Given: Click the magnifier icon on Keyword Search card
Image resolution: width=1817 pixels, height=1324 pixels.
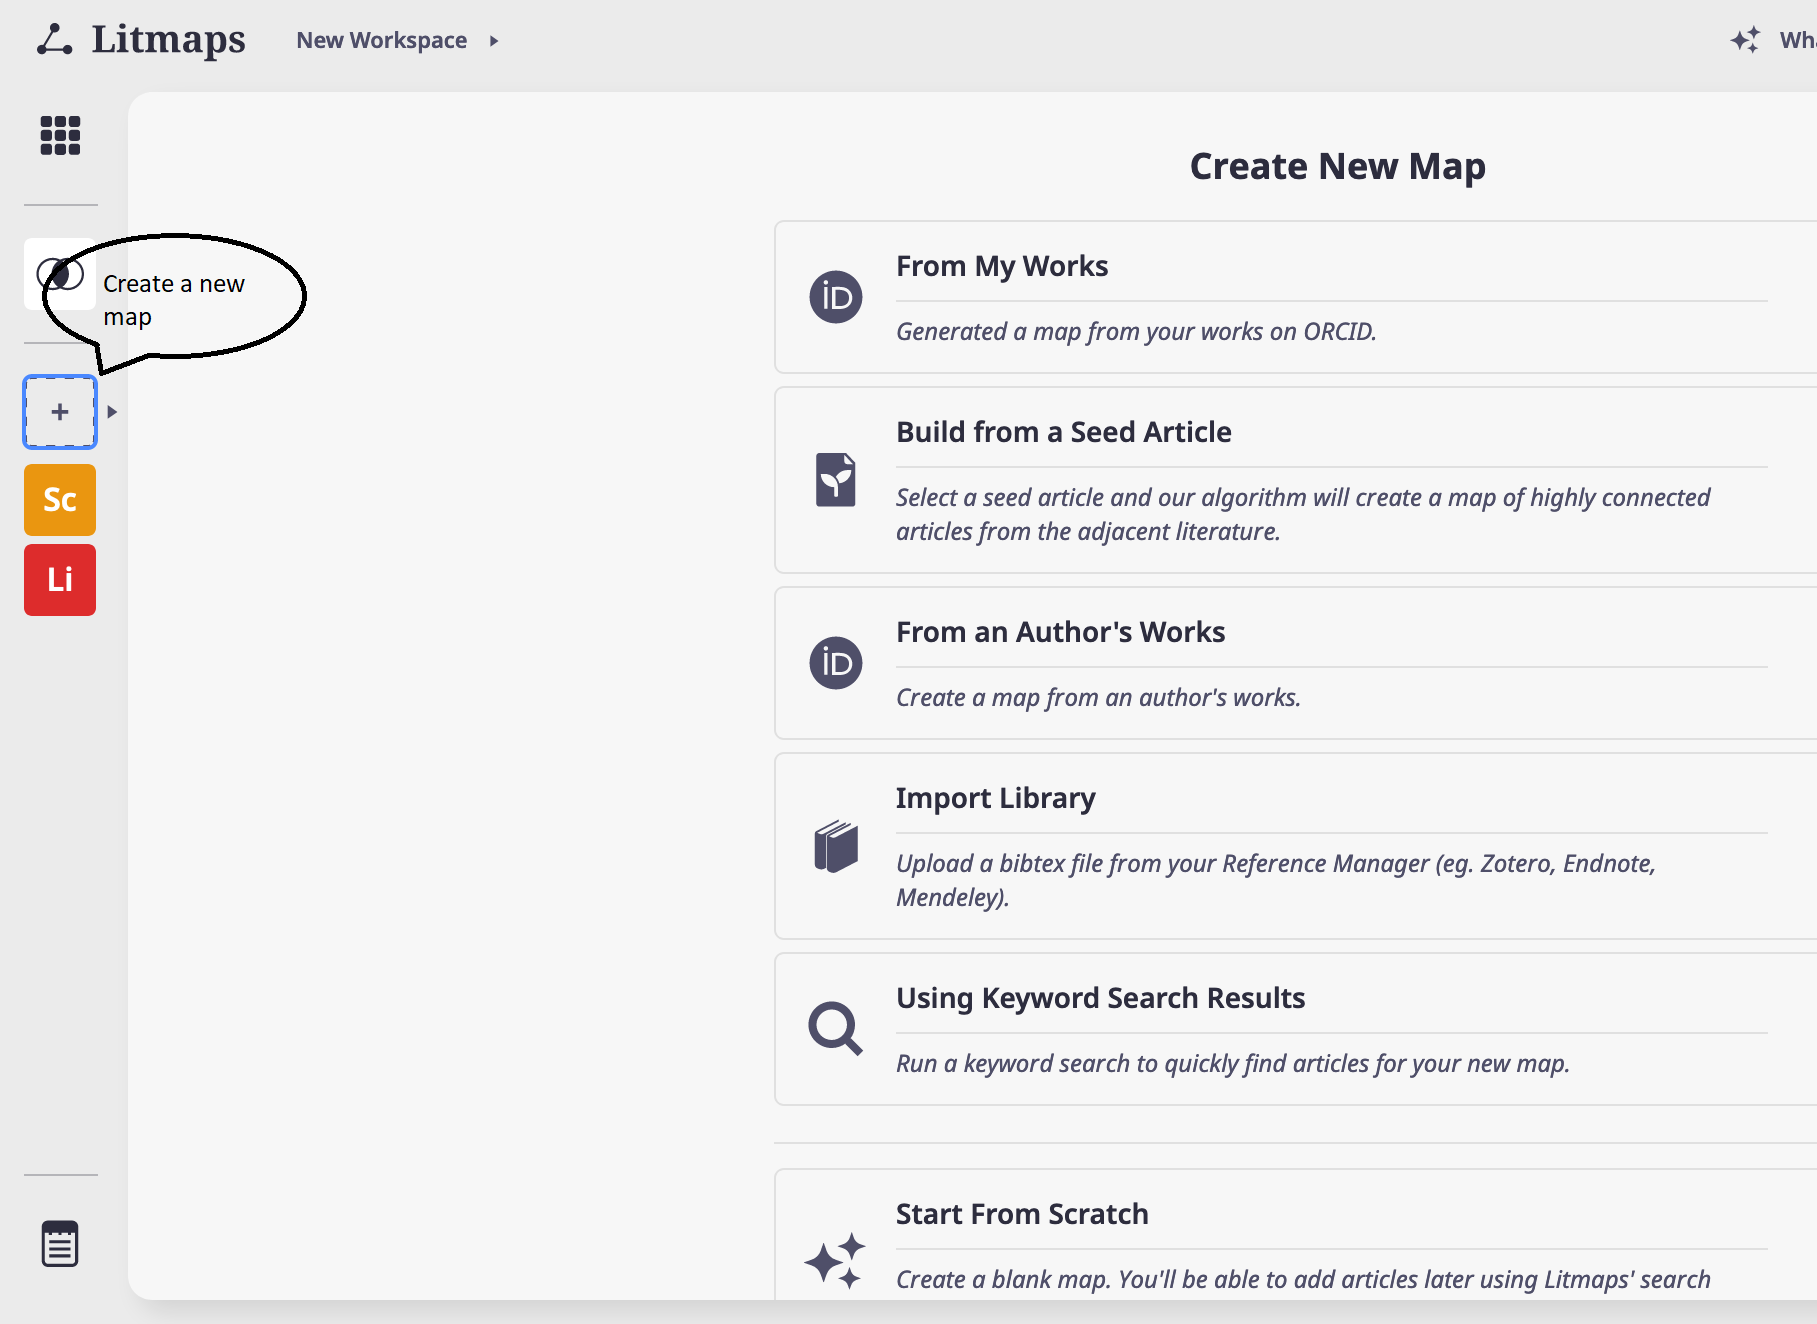Looking at the screenshot, I should pos(836,1030).
